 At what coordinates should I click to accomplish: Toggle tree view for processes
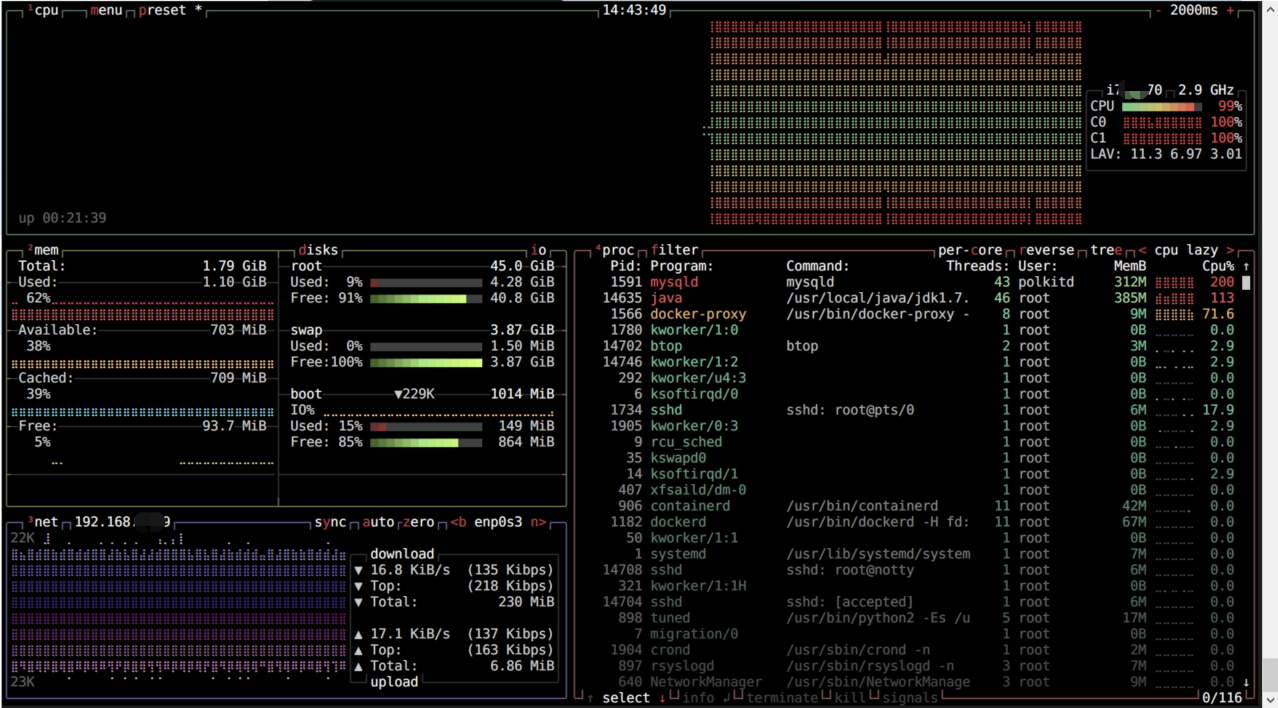1106,250
